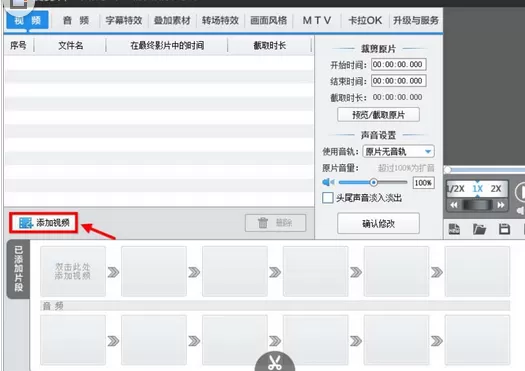
Task: Click the 双击此处添加视频 placeholder
Action: (x=73, y=271)
